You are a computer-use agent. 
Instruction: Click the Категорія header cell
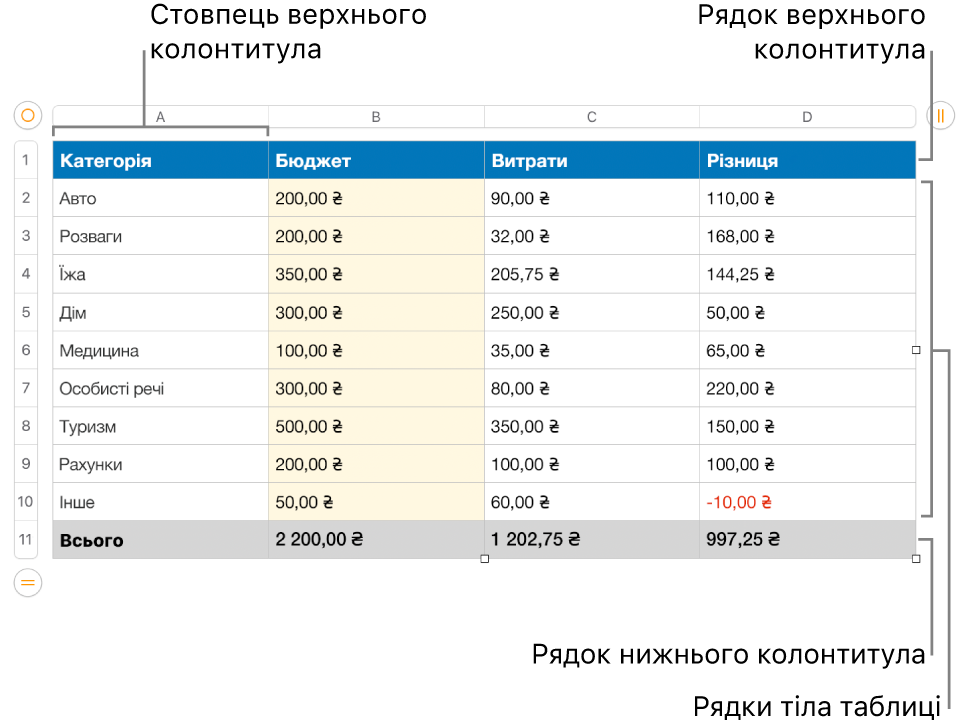(161, 161)
